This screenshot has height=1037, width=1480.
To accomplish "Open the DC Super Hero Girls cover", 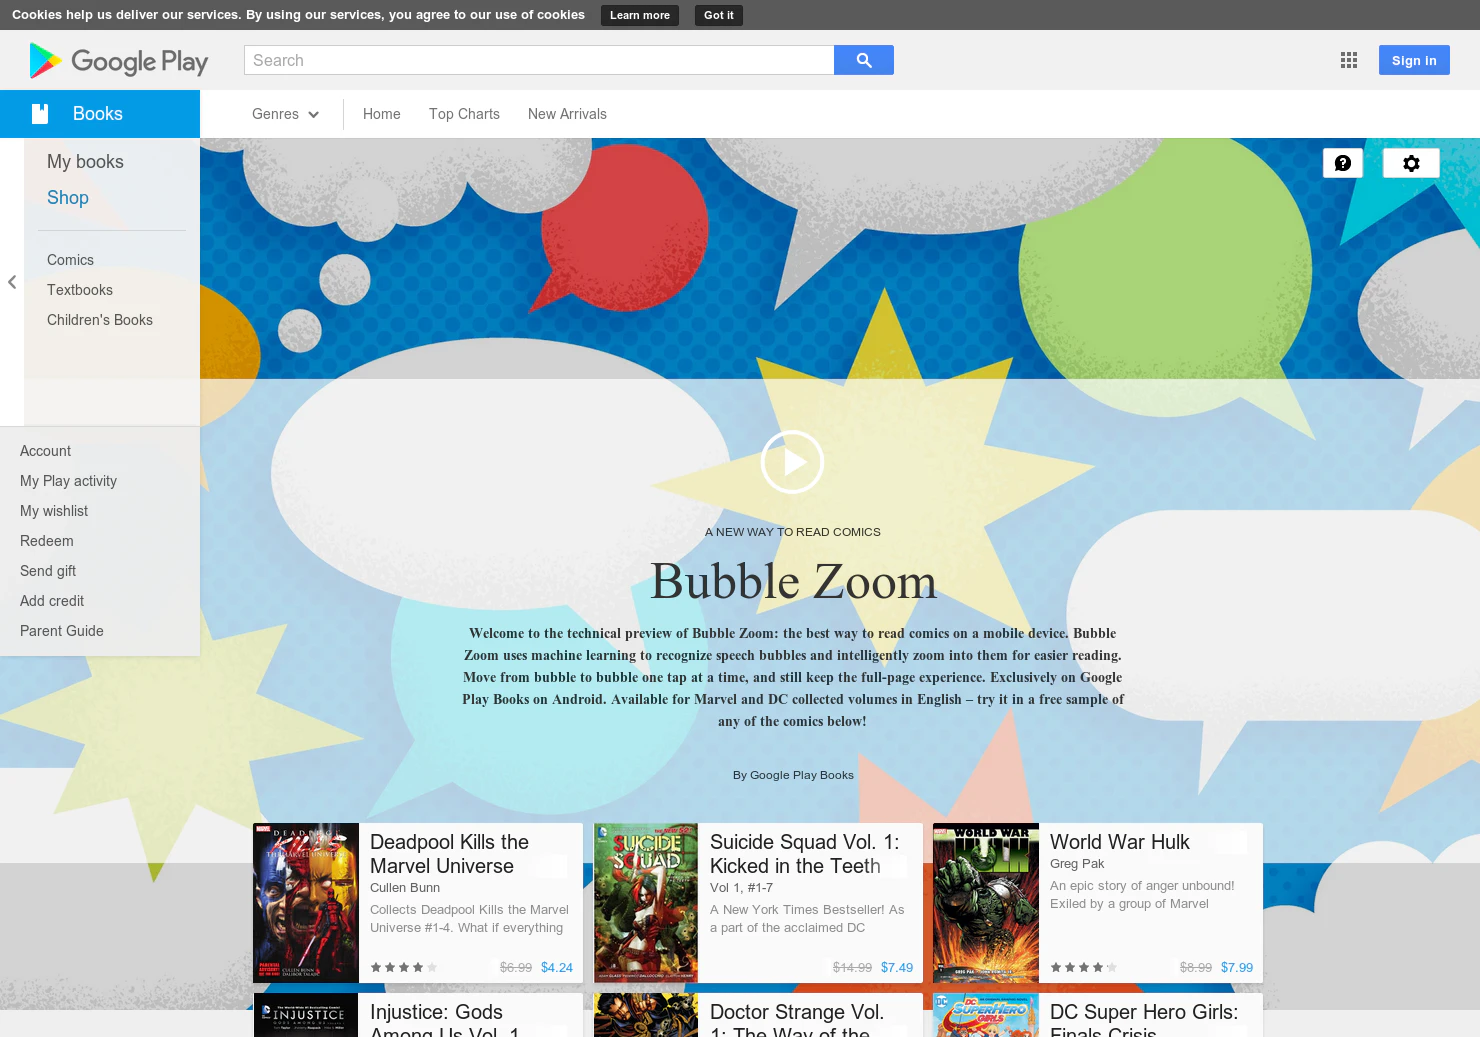I will tap(986, 1015).
